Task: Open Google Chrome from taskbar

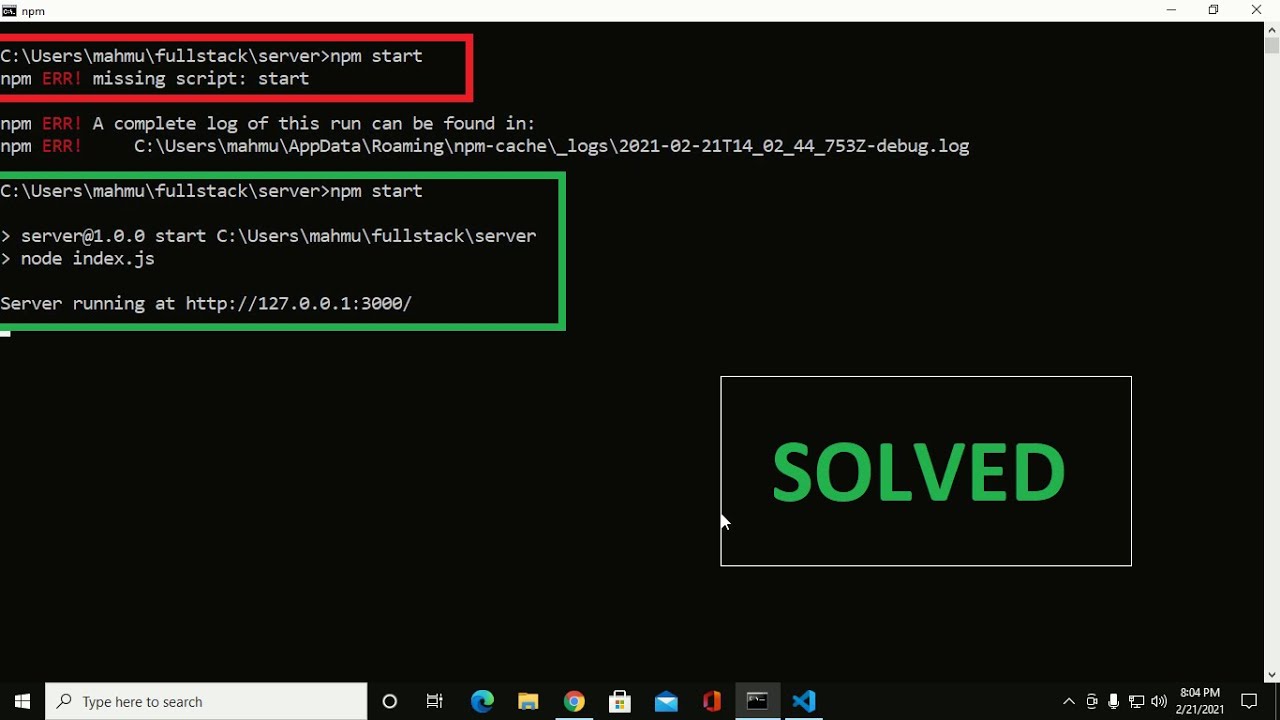Action: pyautogui.click(x=574, y=701)
